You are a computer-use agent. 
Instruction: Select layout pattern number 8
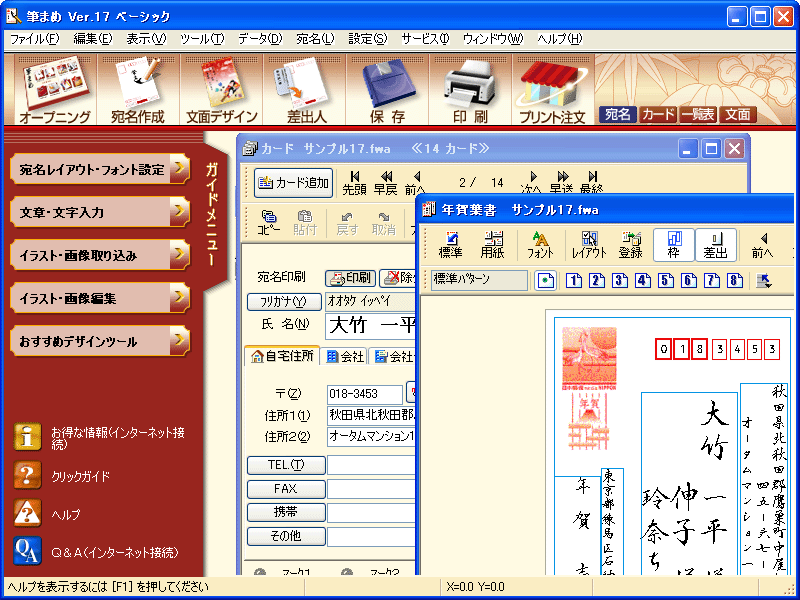(735, 281)
